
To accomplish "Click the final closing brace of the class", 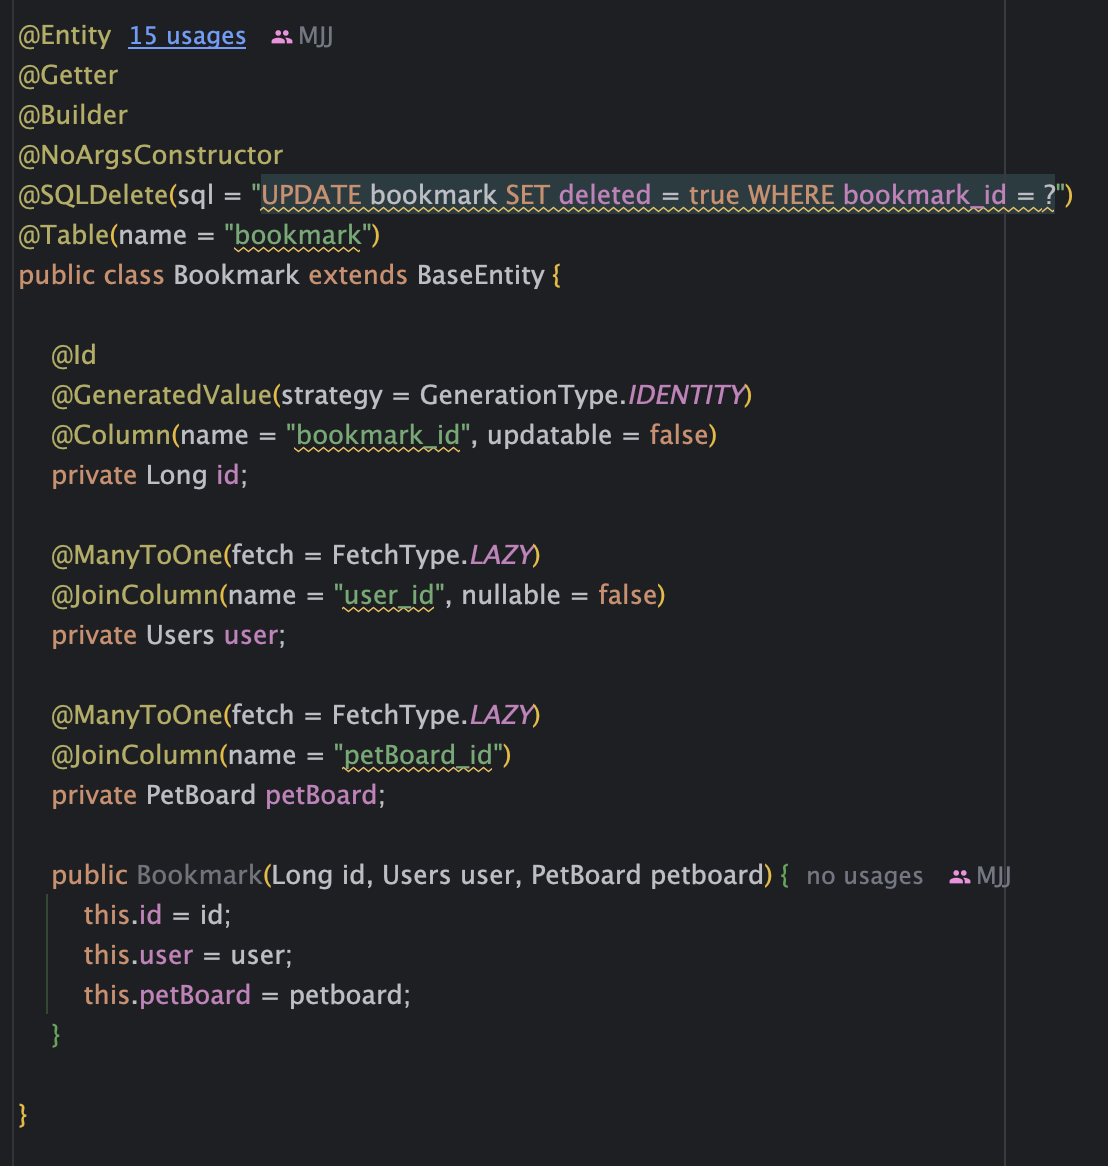I will click(23, 1115).
